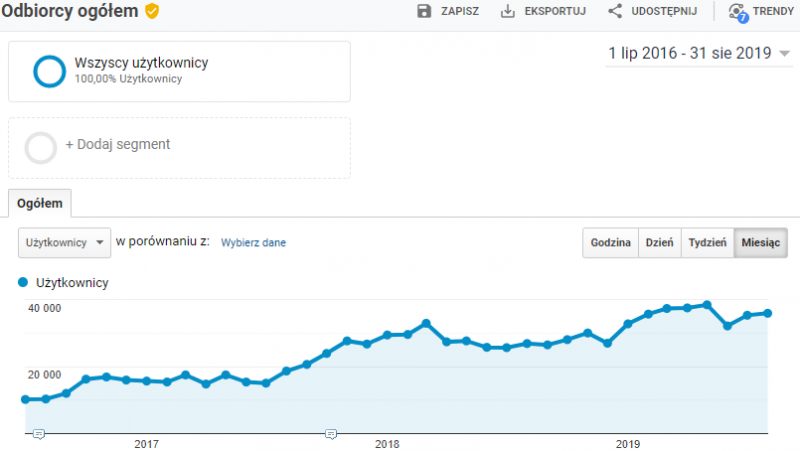This screenshot has width=800, height=451.
Task: Open the Użytkownicy metric dropdown
Action: click(65, 243)
